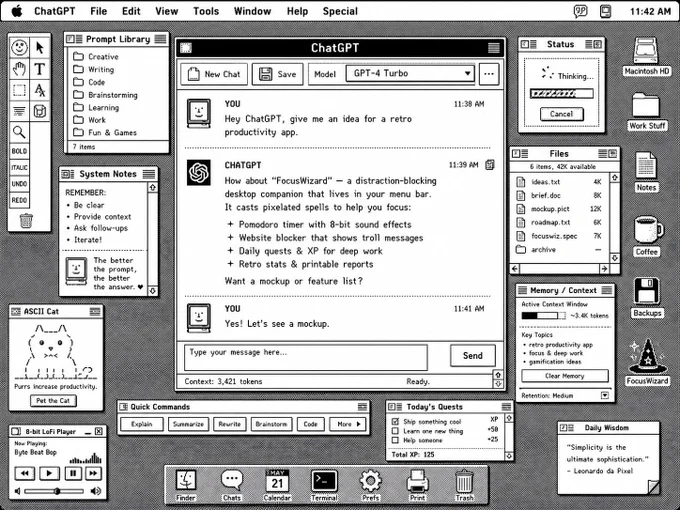Open the GPT-4 Turbo model dropdown

(x=410, y=73)
